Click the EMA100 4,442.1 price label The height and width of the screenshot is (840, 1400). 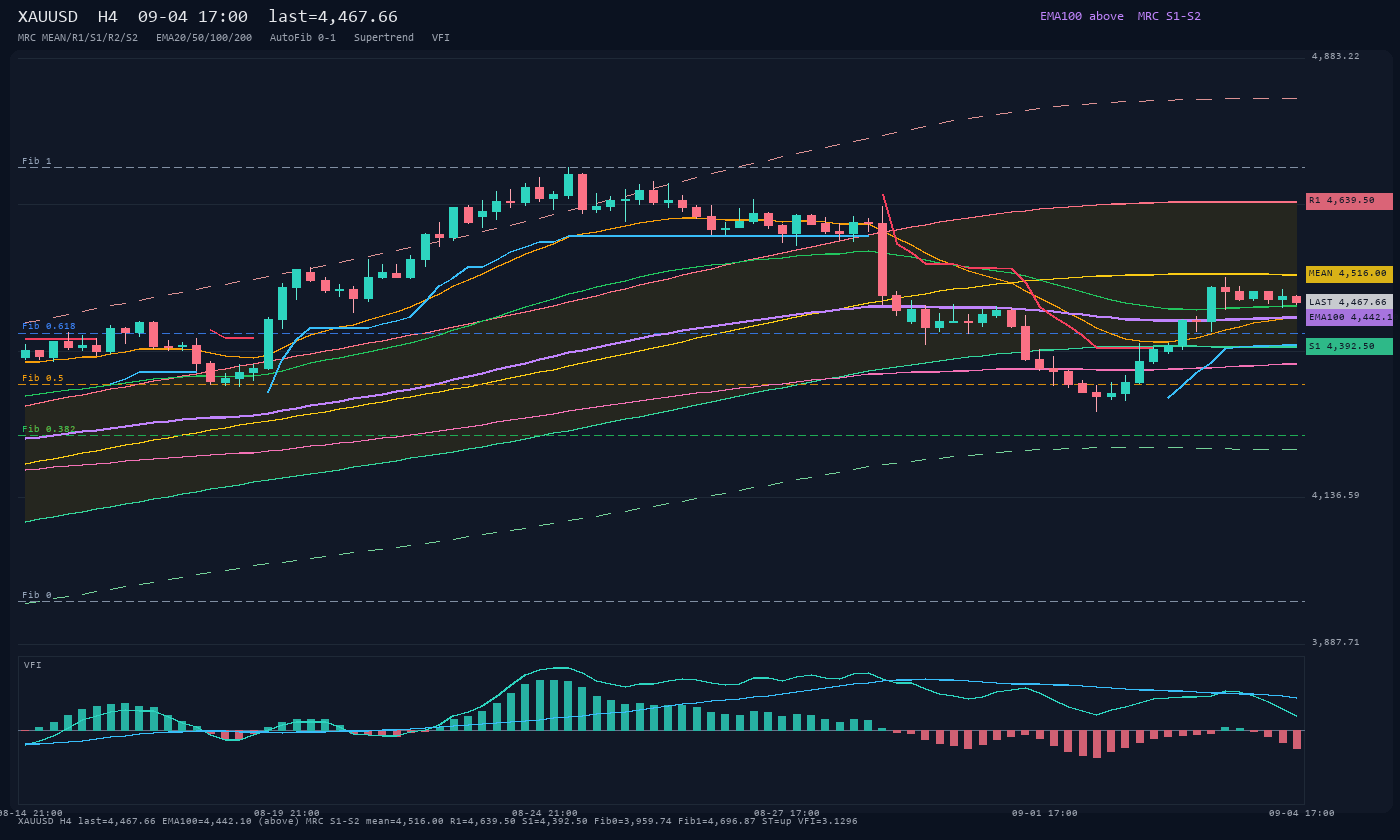tap(1349, 317)
